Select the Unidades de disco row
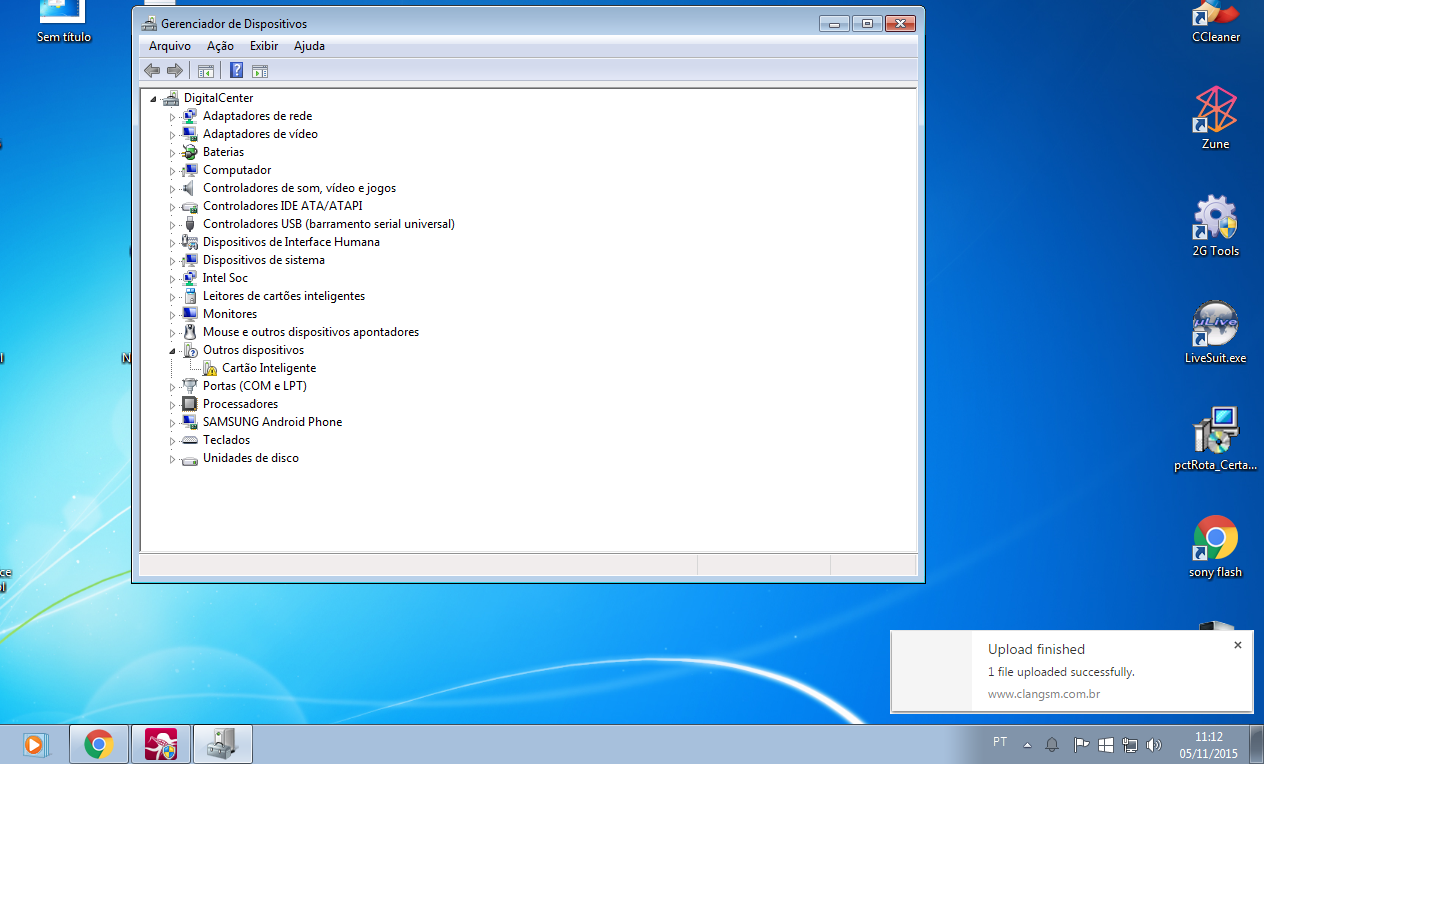Screen dimensions: 1440x900 251,458
